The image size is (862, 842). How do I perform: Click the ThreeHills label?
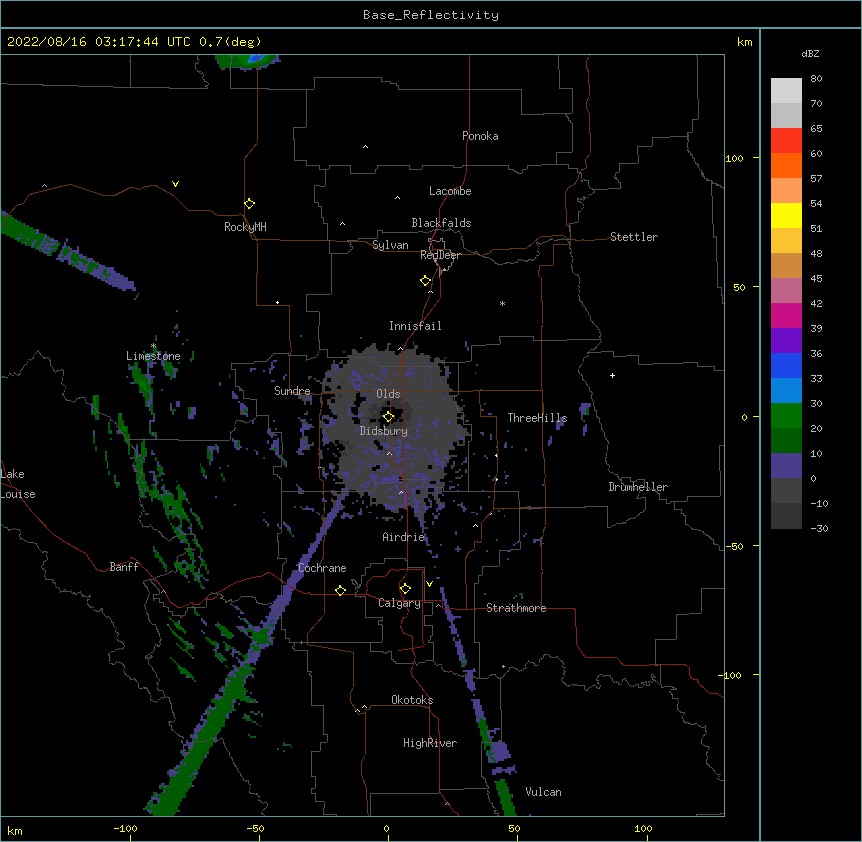point(537,418)
